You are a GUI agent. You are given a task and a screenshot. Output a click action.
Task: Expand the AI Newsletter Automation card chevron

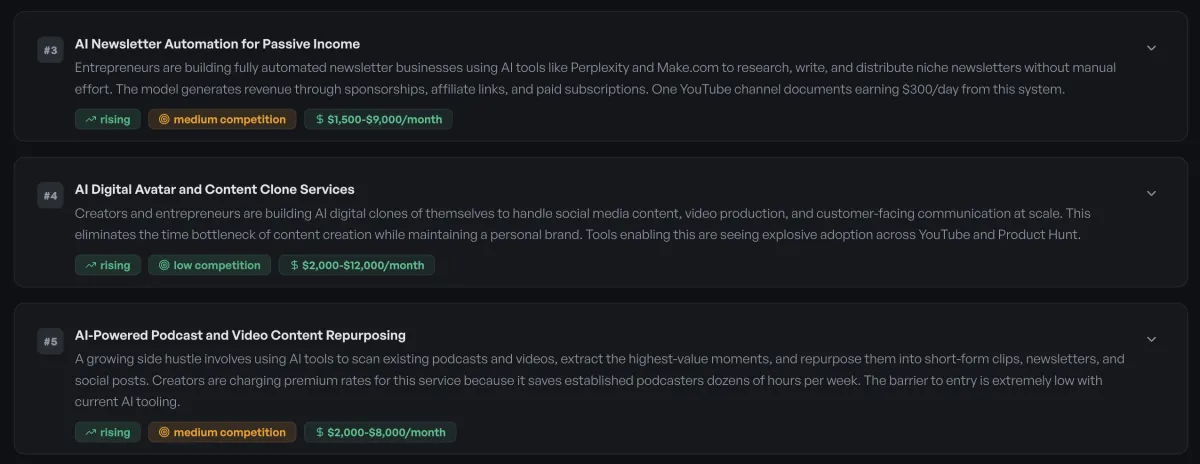(x=1151, y=48)
